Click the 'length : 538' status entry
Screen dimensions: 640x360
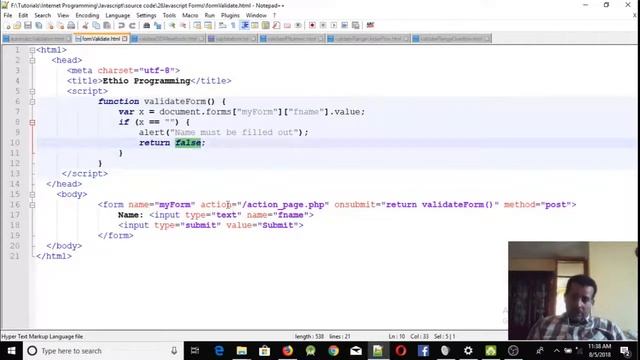(309, 337)
